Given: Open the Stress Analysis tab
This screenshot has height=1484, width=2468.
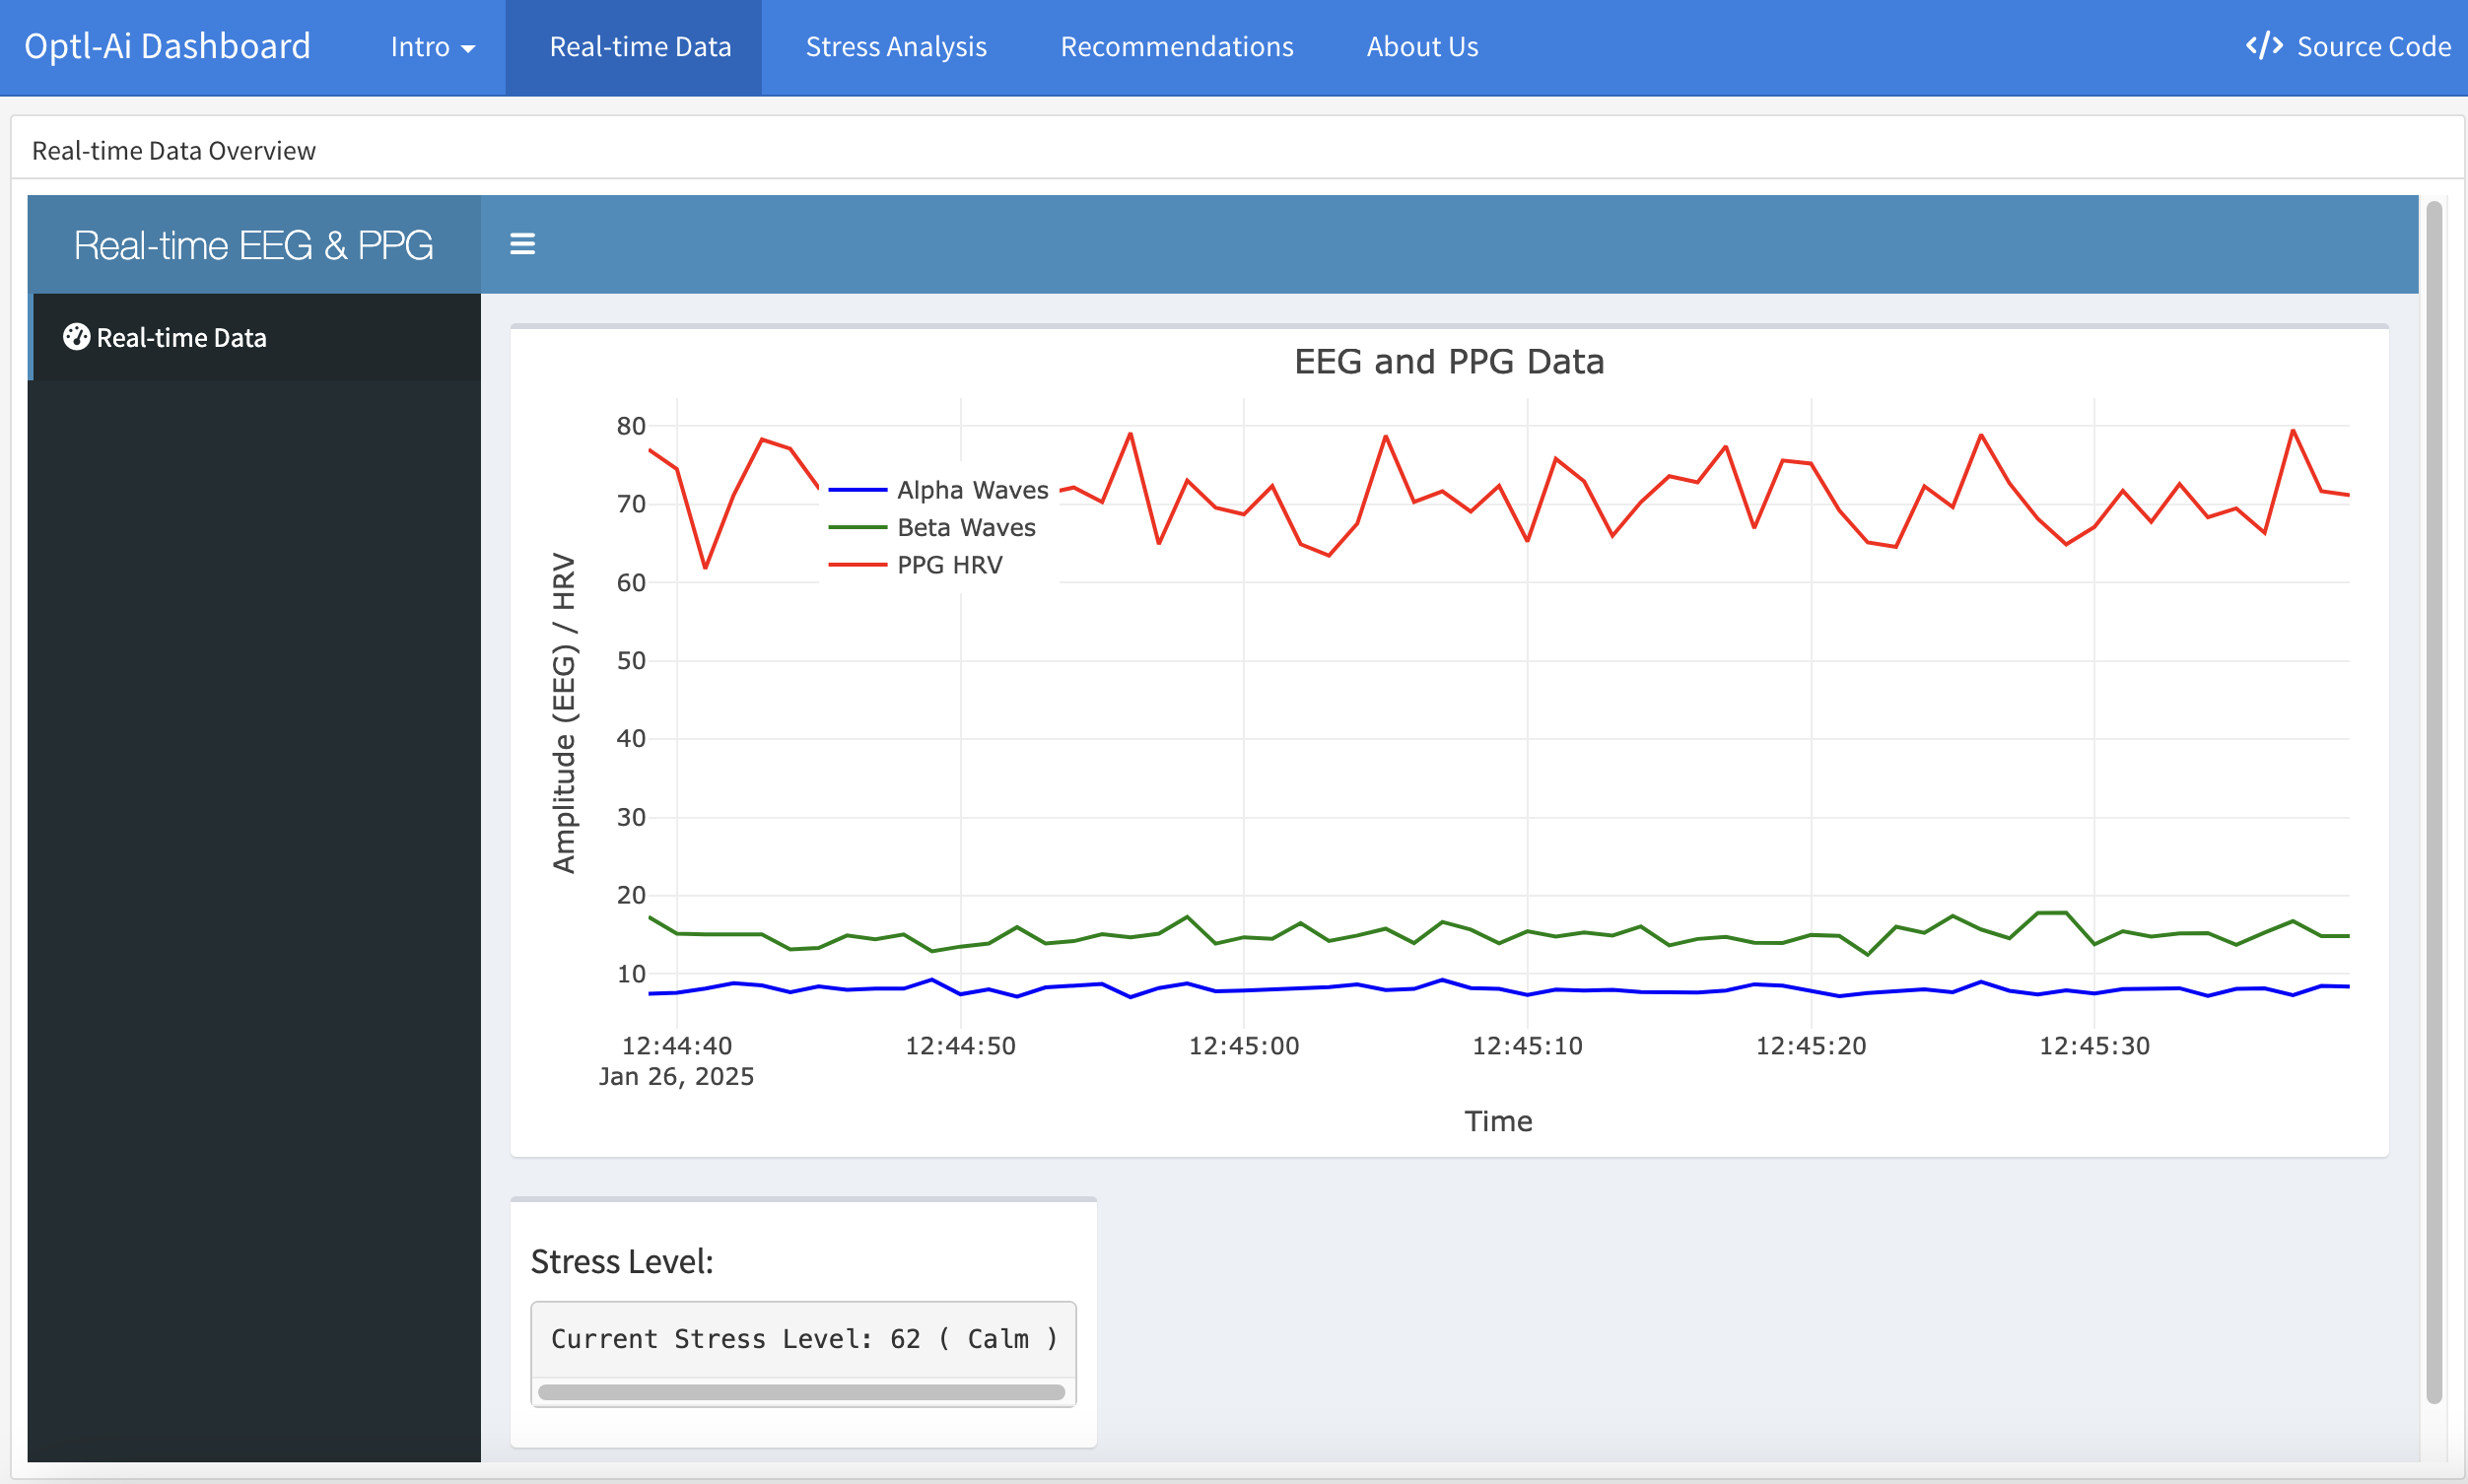Looking at the screenshot, I should point(895,47).
